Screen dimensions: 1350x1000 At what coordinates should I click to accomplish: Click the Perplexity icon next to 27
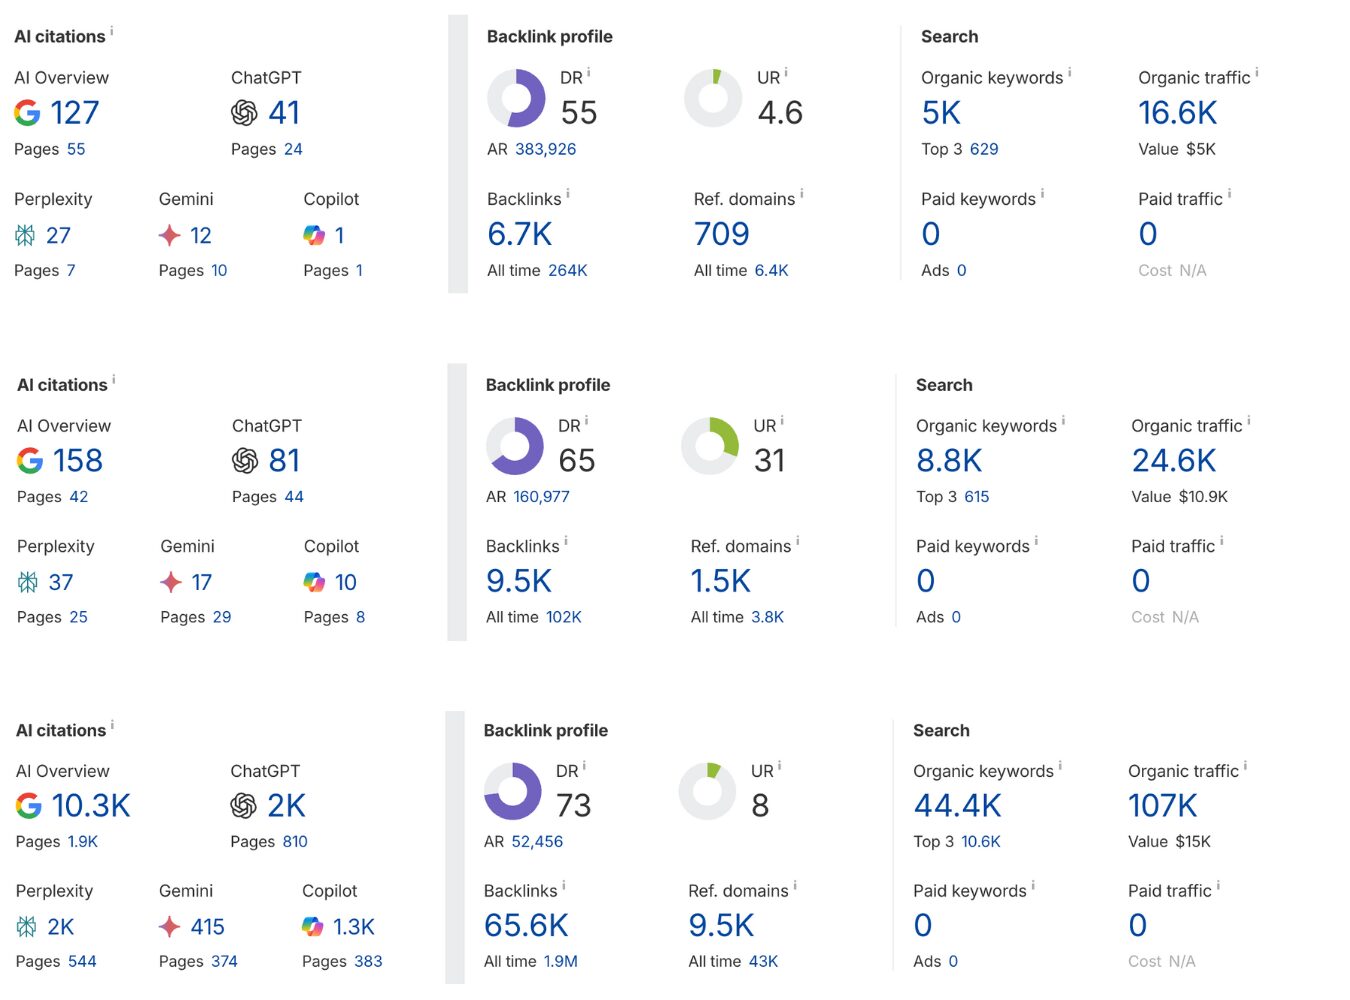click(25, 235)
